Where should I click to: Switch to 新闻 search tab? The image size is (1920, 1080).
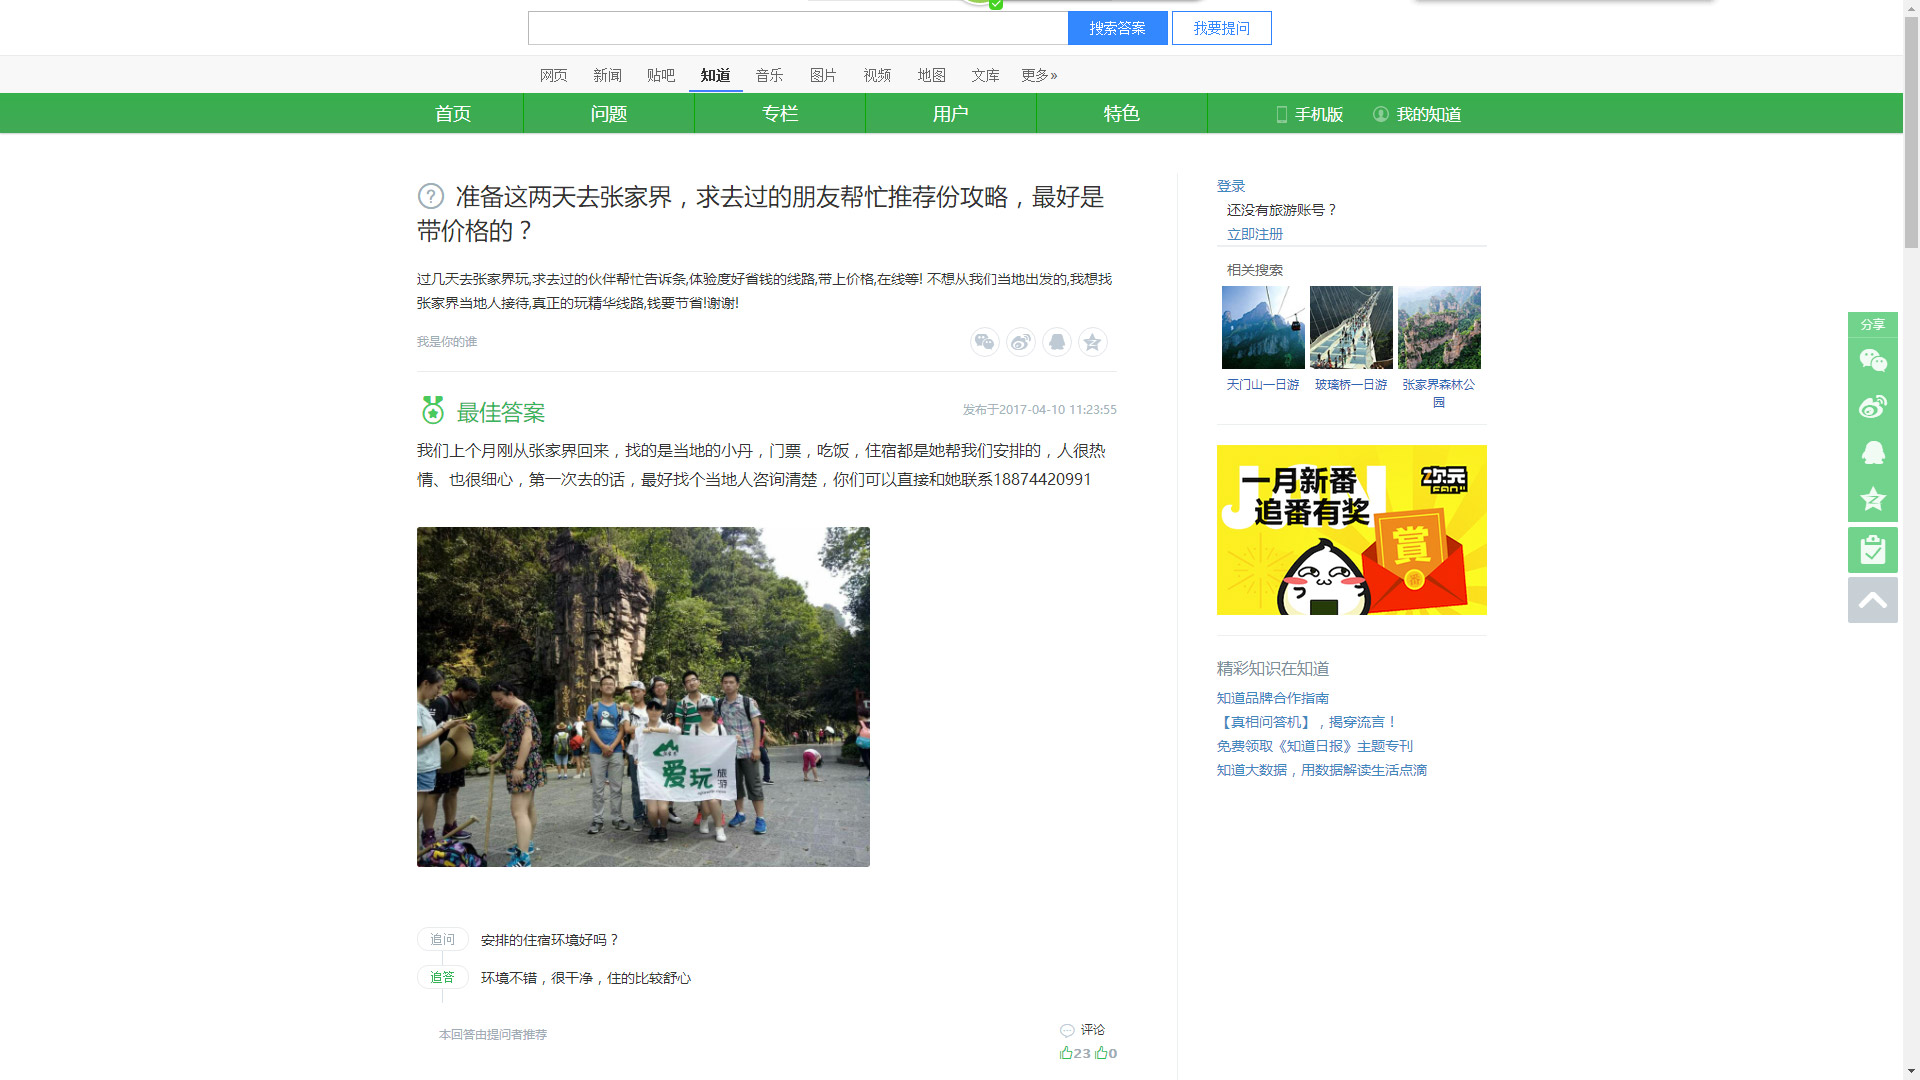click(x=607, y=75)
